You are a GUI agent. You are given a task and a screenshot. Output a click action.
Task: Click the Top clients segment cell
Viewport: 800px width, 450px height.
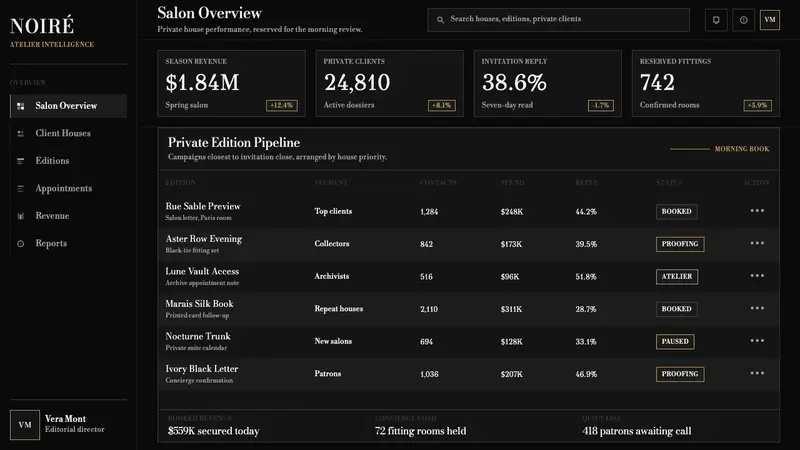tap(333, 211)
